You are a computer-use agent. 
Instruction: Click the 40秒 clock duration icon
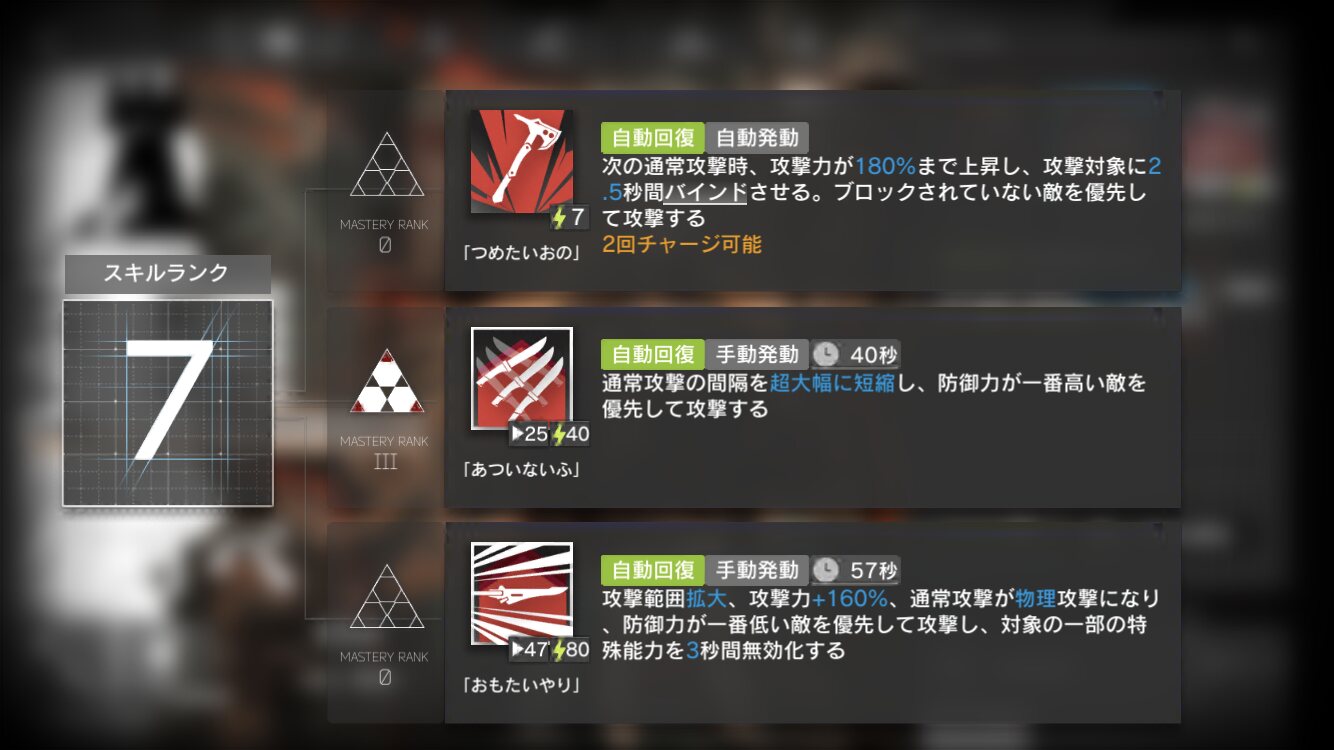(x=826, y=354)
